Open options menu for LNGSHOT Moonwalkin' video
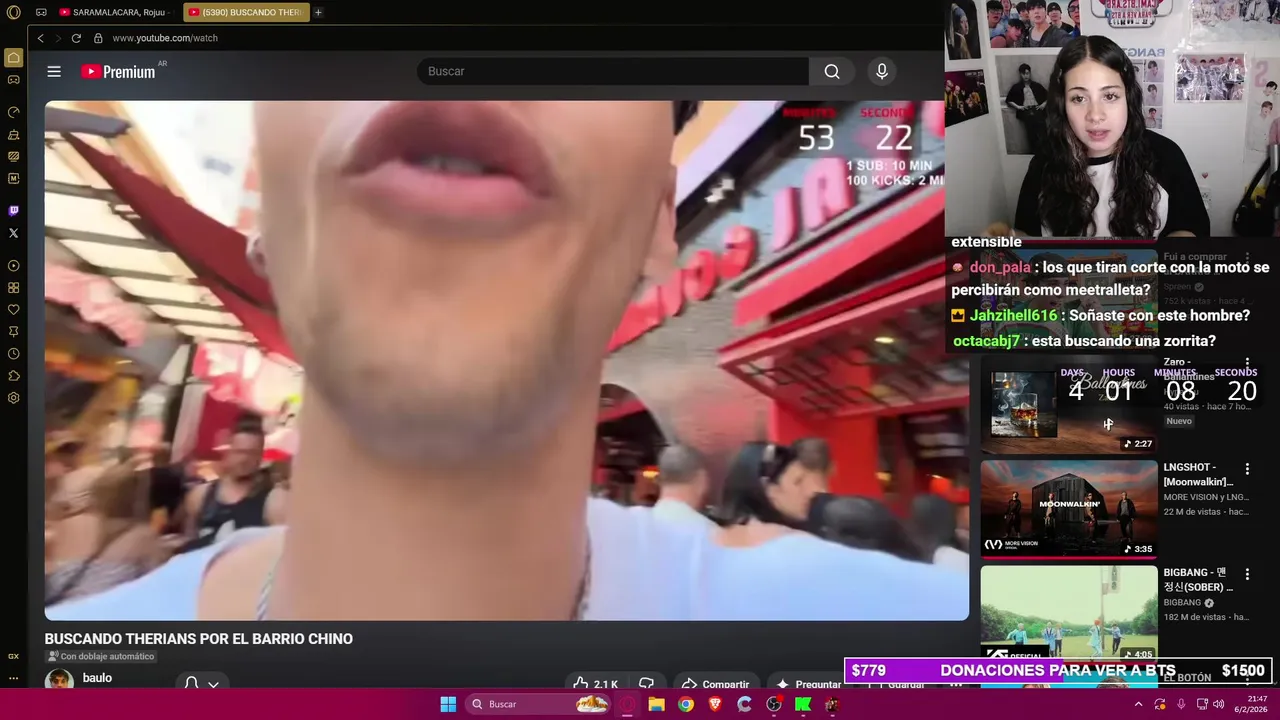This screenshot has height=720, width=1280. [x=1247, y=468]
